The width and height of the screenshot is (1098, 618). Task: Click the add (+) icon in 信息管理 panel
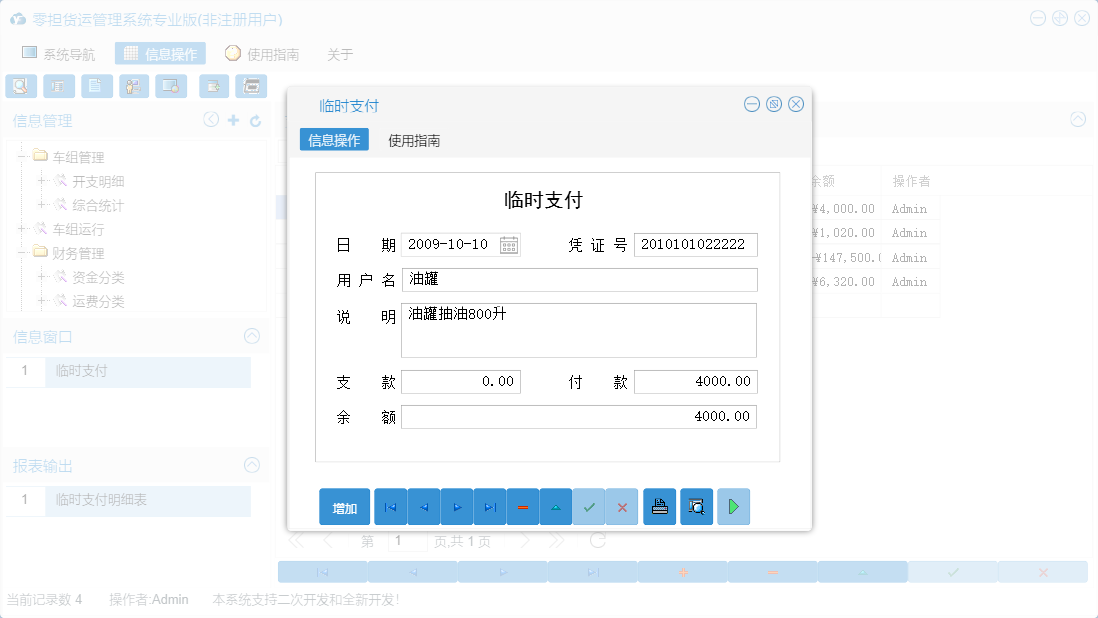point(234,121)
